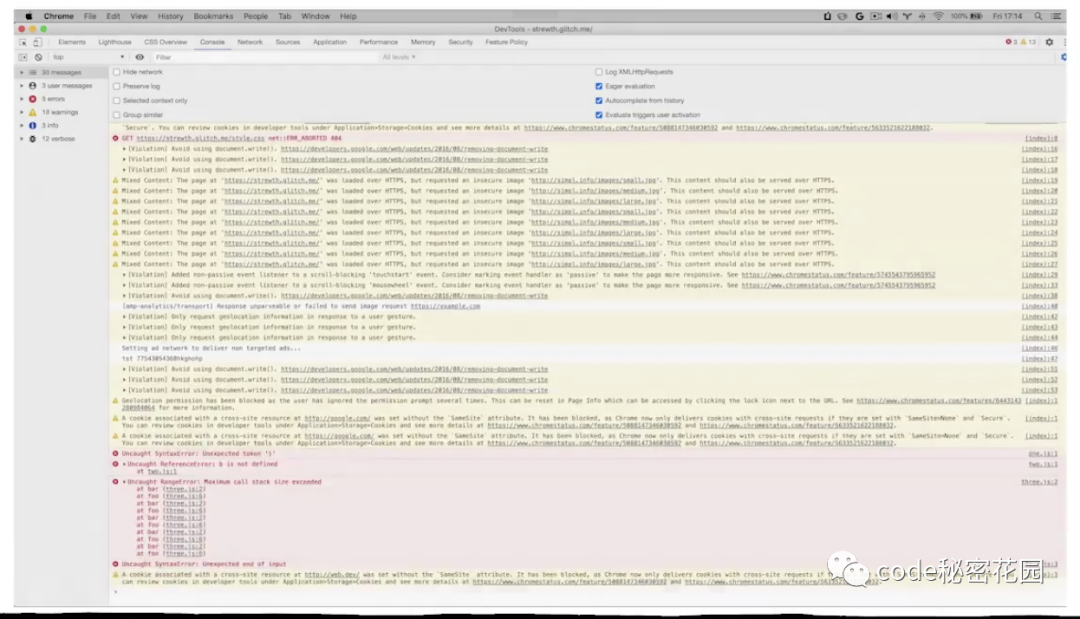The height and width of the screenshot is (619, 1080).
Task: Click the volume icon in menu bar
Action: [x=891, y=16]
